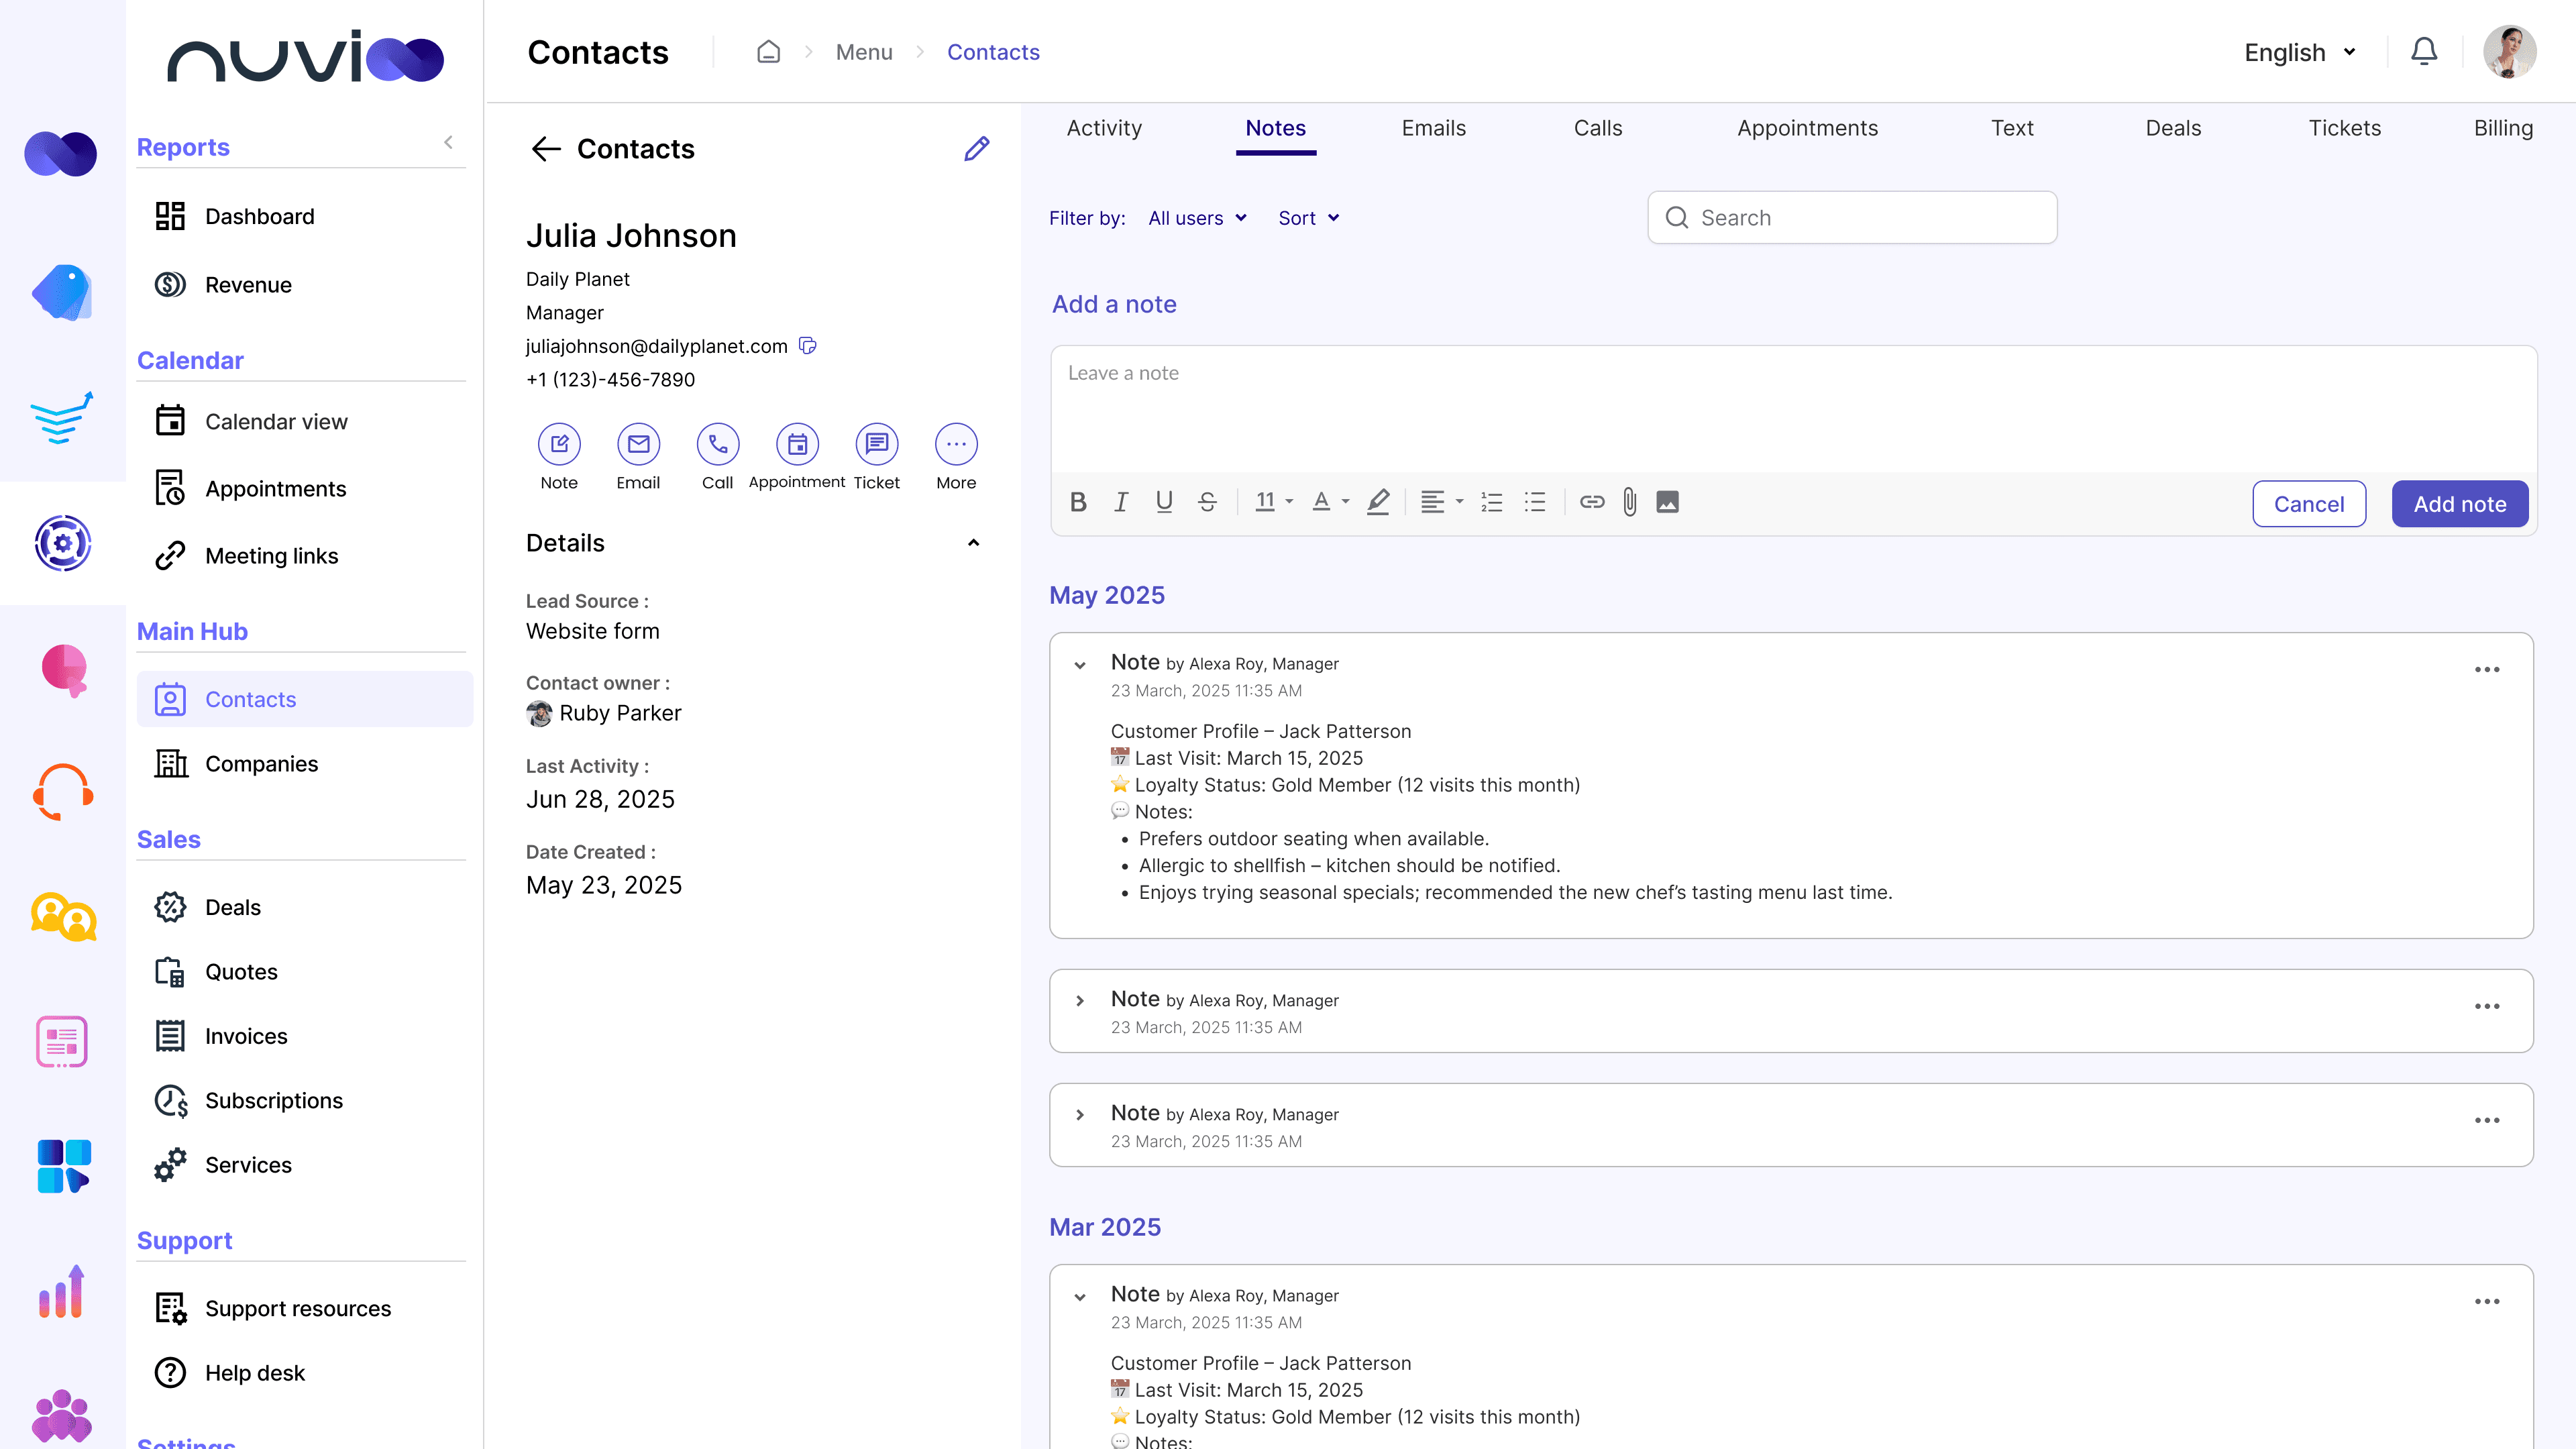Click the Call action icon
The width and height of the screenshot is (2576, 1449).
(x=717, y=444)
